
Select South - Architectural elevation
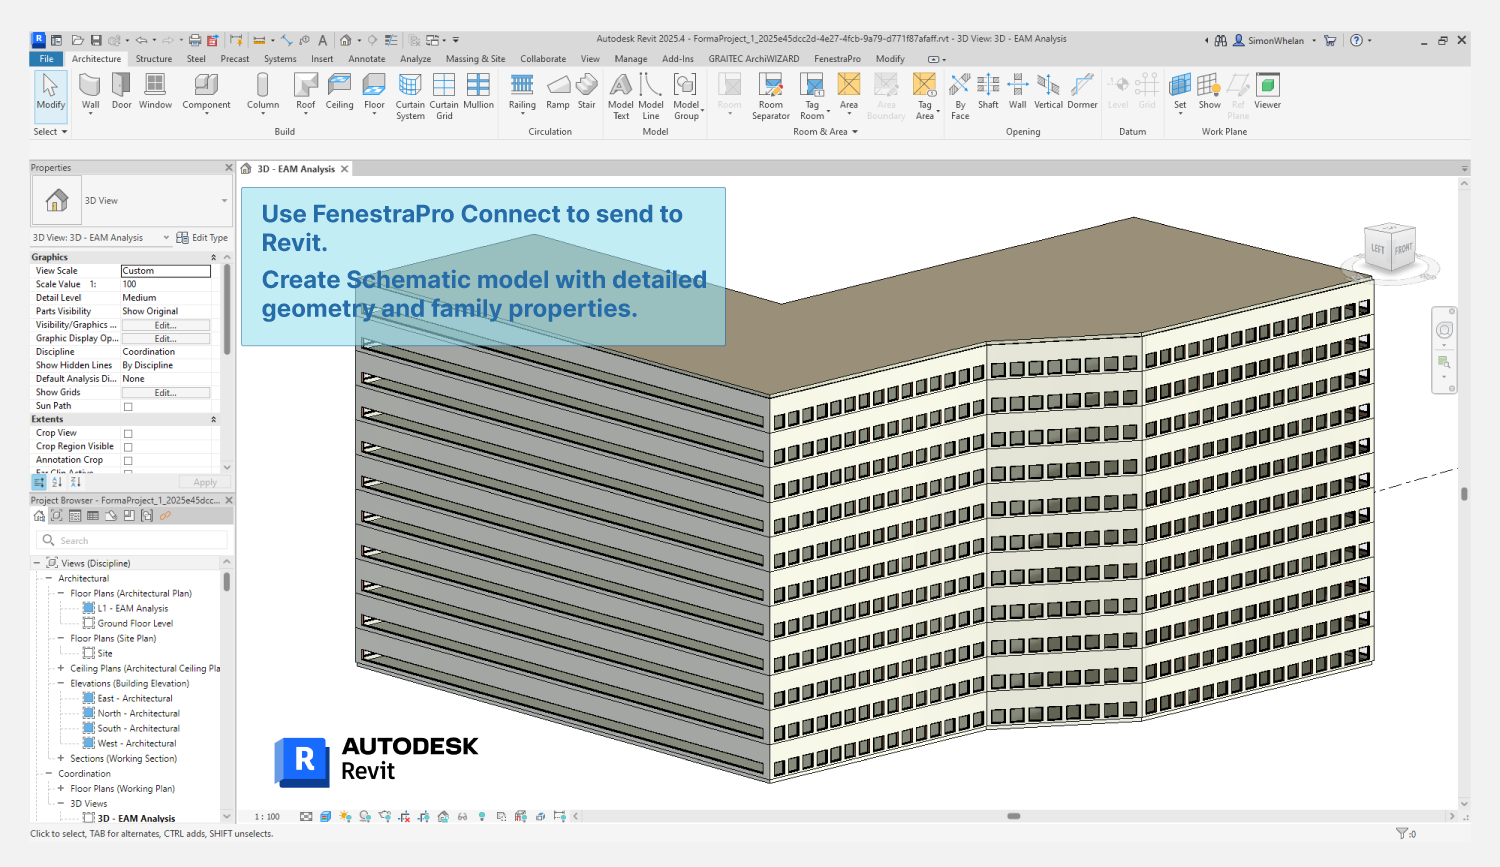tap(138, 728)
